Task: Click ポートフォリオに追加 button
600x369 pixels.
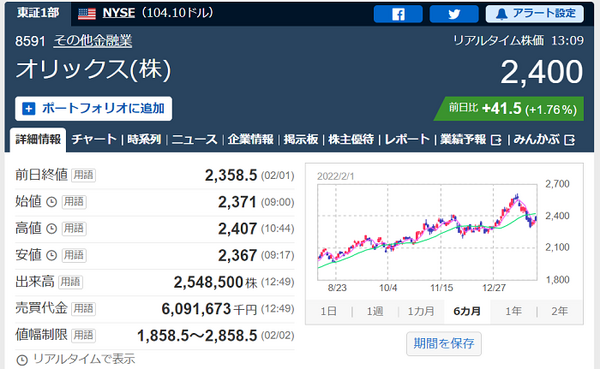Action: [93, 109]
